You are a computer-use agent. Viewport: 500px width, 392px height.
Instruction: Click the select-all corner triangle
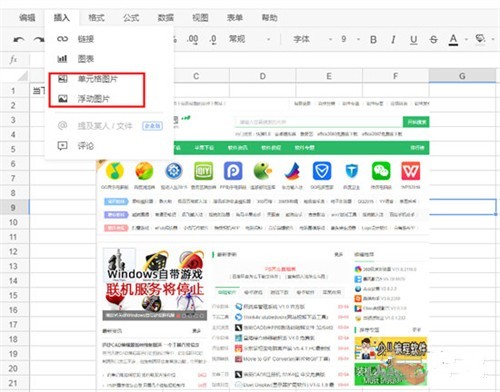pyautogui.click(x=23, y=76)
